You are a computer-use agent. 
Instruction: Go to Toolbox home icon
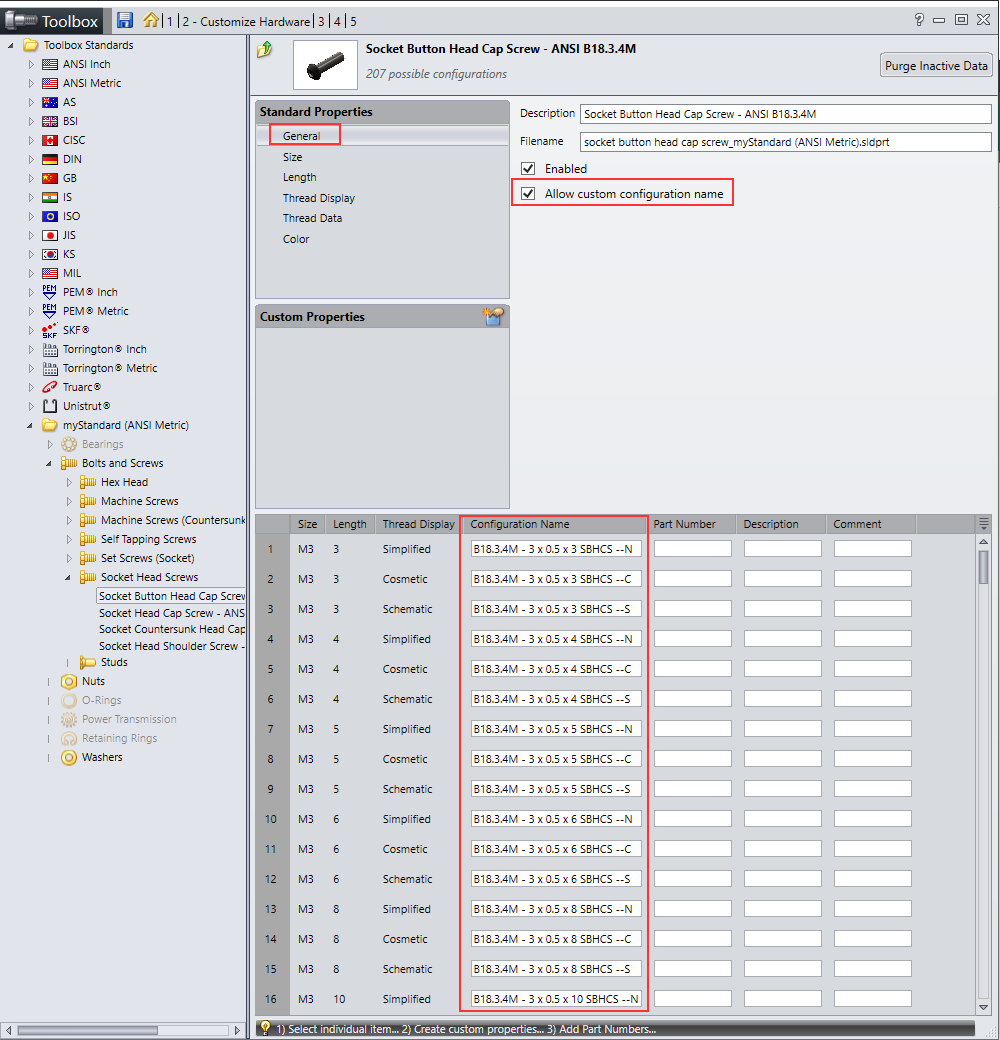pyautogui.click(x=151, y=20)
